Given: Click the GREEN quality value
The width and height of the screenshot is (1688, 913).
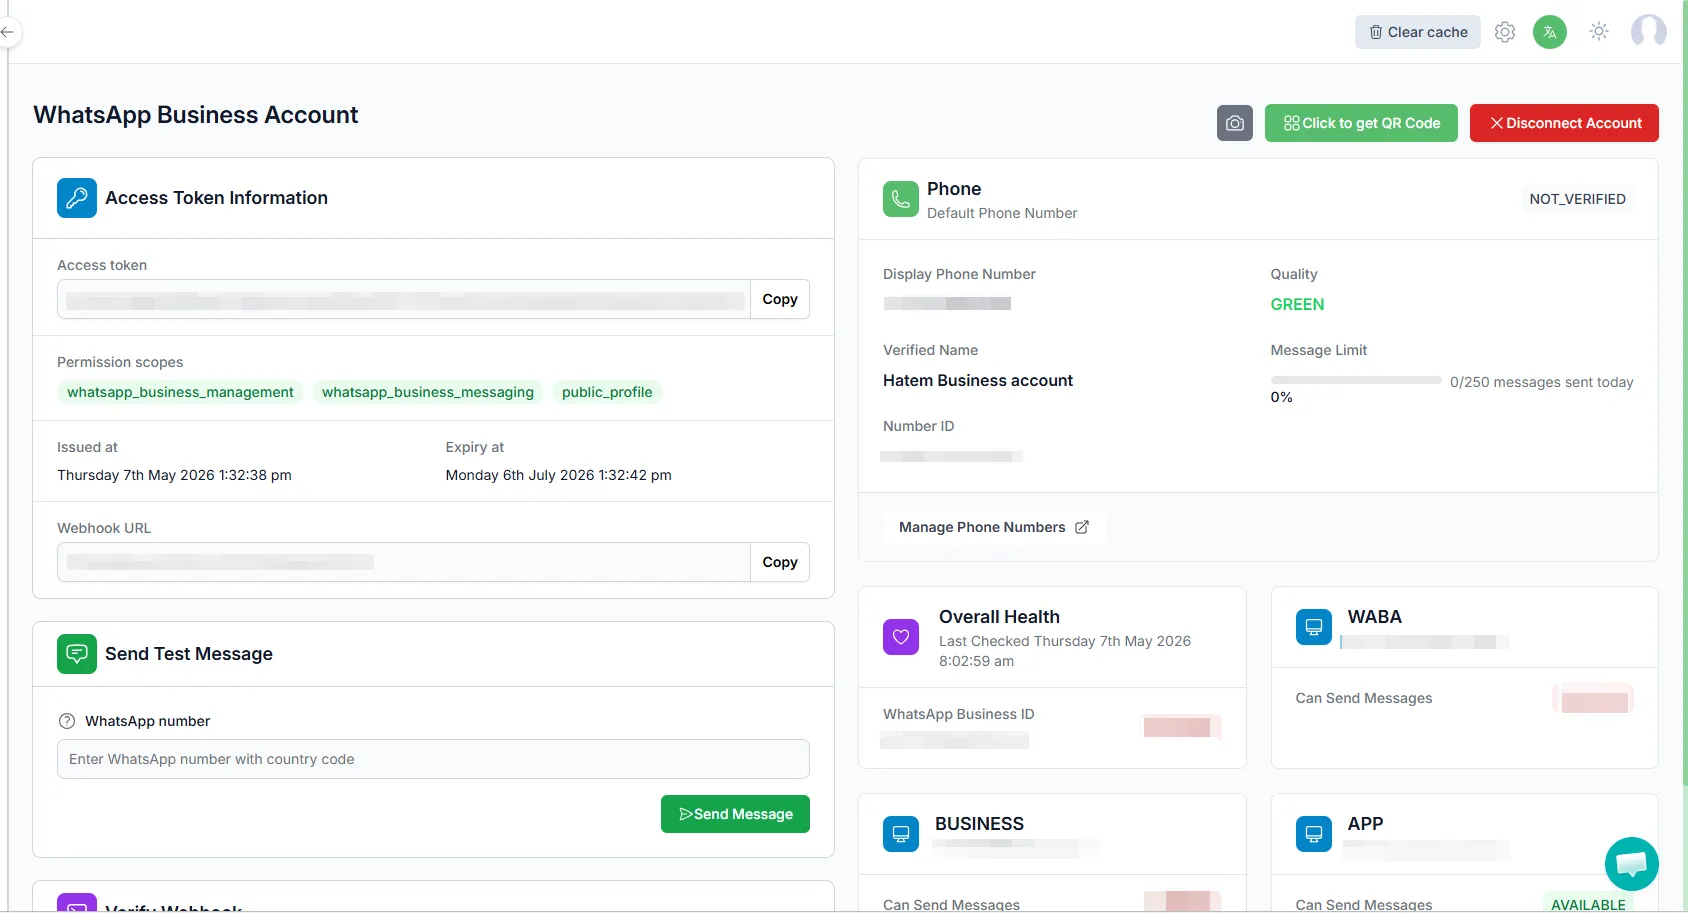Looking at the screenshot, I should pyautogui.click(x=1297, y=304).
